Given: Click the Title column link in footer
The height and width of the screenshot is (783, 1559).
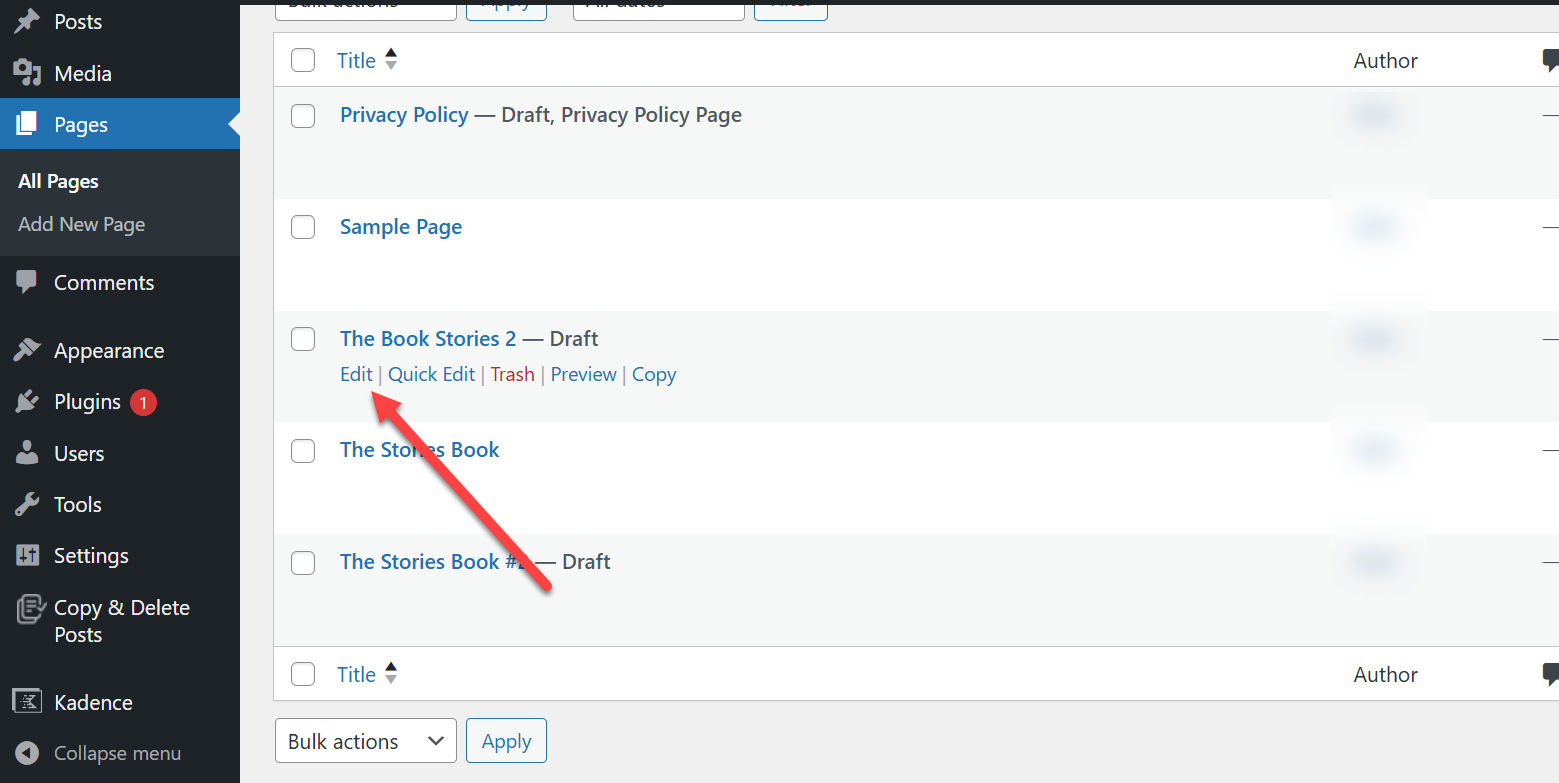Looking at the screenshot, I should point(356,674).
